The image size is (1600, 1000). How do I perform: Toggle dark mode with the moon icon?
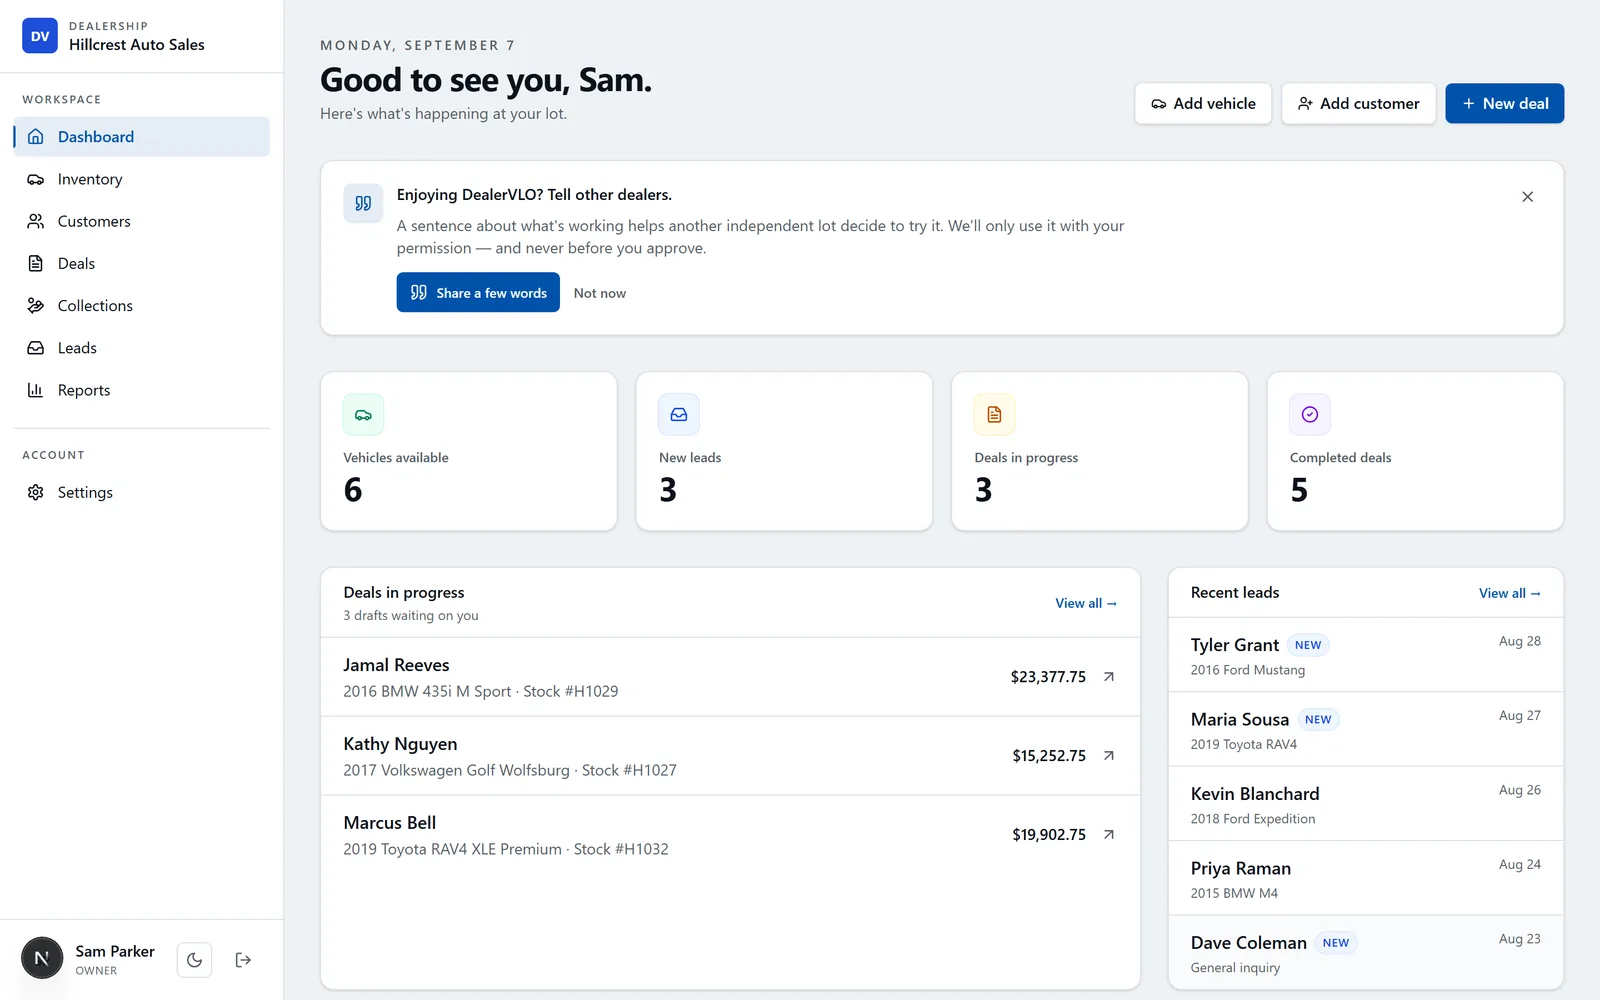pyautogui.click(x=194, y=960)
